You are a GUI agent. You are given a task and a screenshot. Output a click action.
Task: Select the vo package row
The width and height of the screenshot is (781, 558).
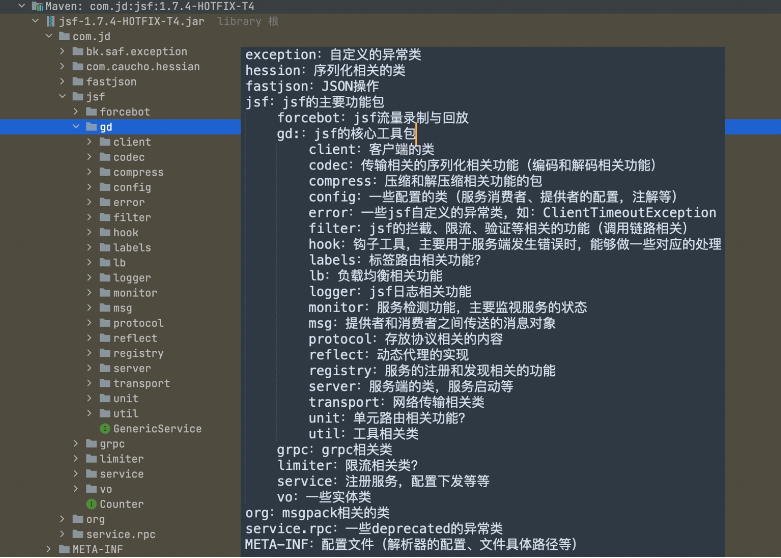tap(121, 489)
